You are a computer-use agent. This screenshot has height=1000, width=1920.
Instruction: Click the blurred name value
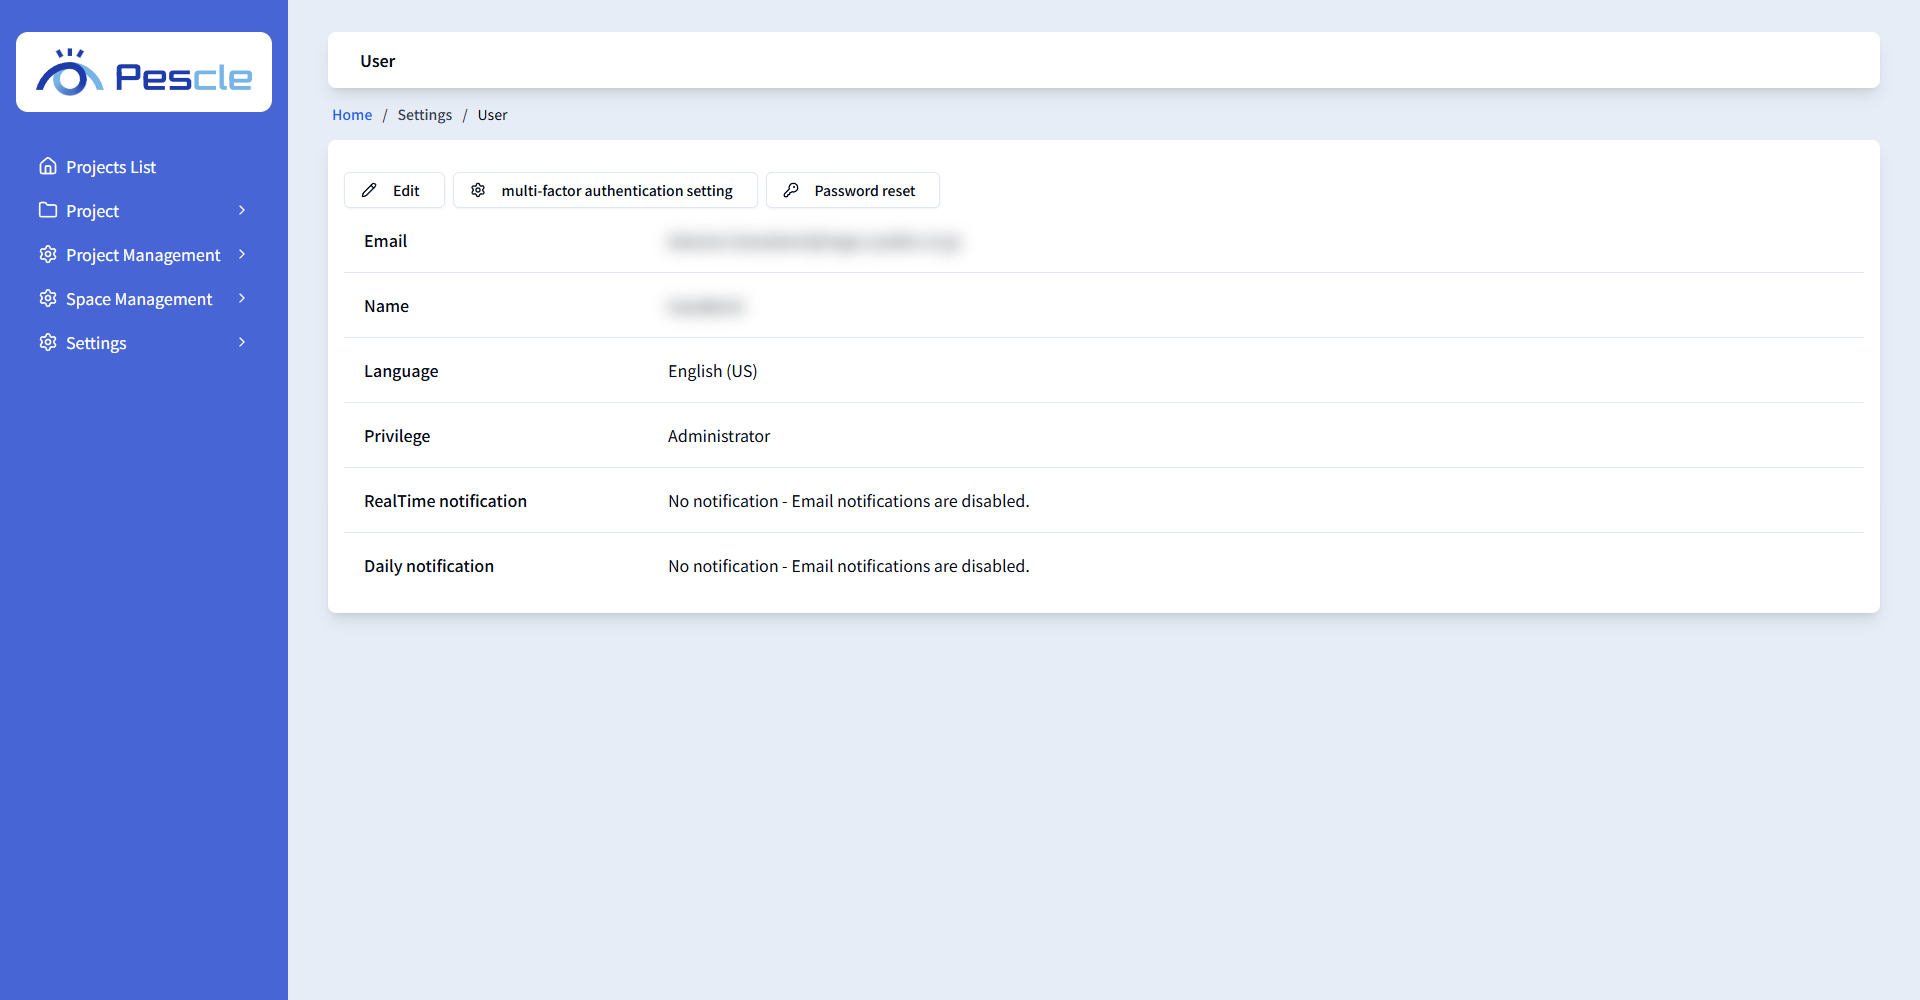(x=706, y=306)
